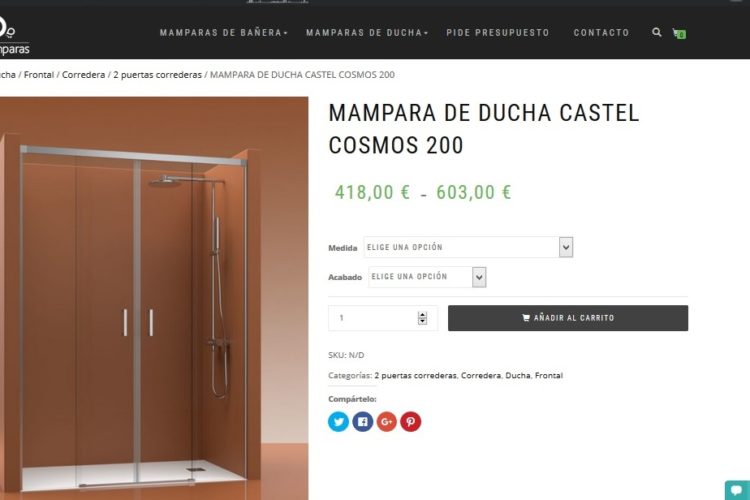Viewport: 750px width, 500px height.
Task: Increase quantity with stepper arrow
Action: [x=422, y=314]
